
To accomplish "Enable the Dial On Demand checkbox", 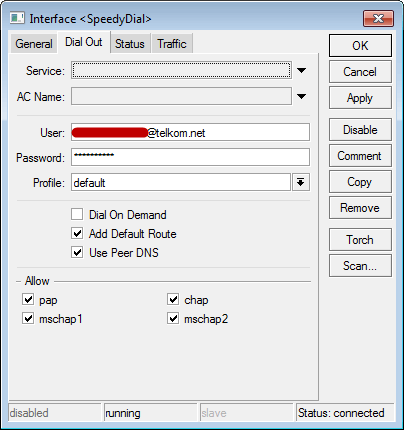I will click(x=77, y=214).
